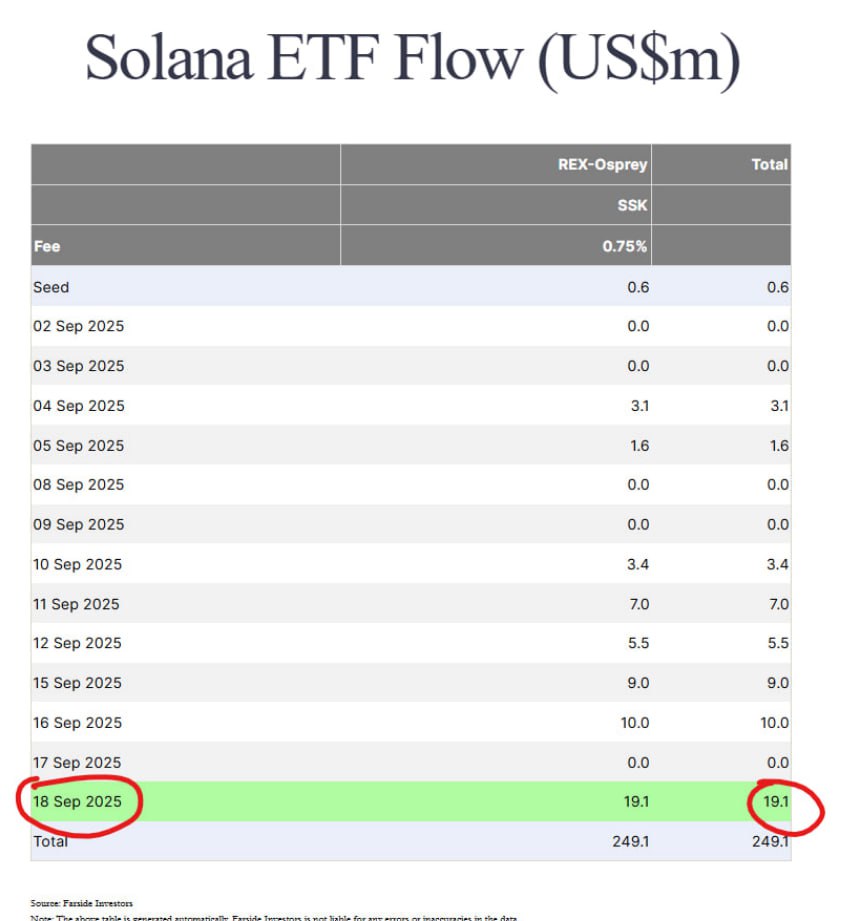
Task: Select the 02 Sep 2025 date cell
Action: click(79, 326)
